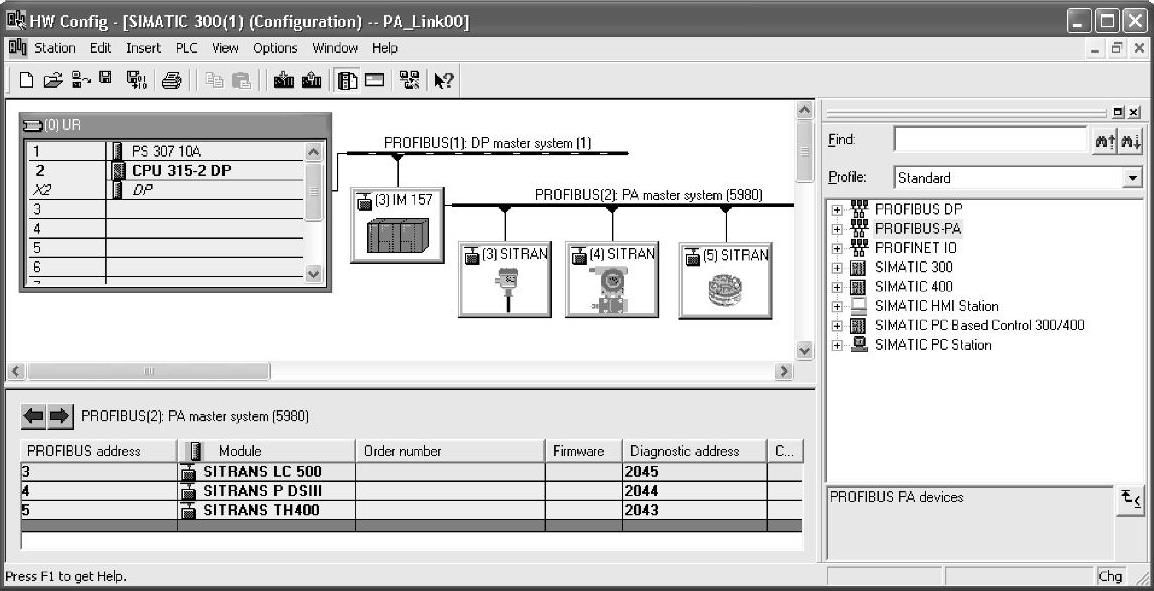Select the (3) SITRANS LC 500 device box
The width and height of the screenshot is (1154, 591).
click(x=505, y=279)
